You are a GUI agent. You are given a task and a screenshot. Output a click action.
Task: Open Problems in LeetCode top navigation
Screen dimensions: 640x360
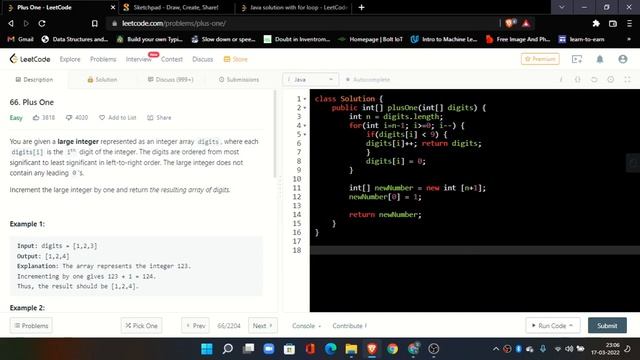(x=103, y=59)
